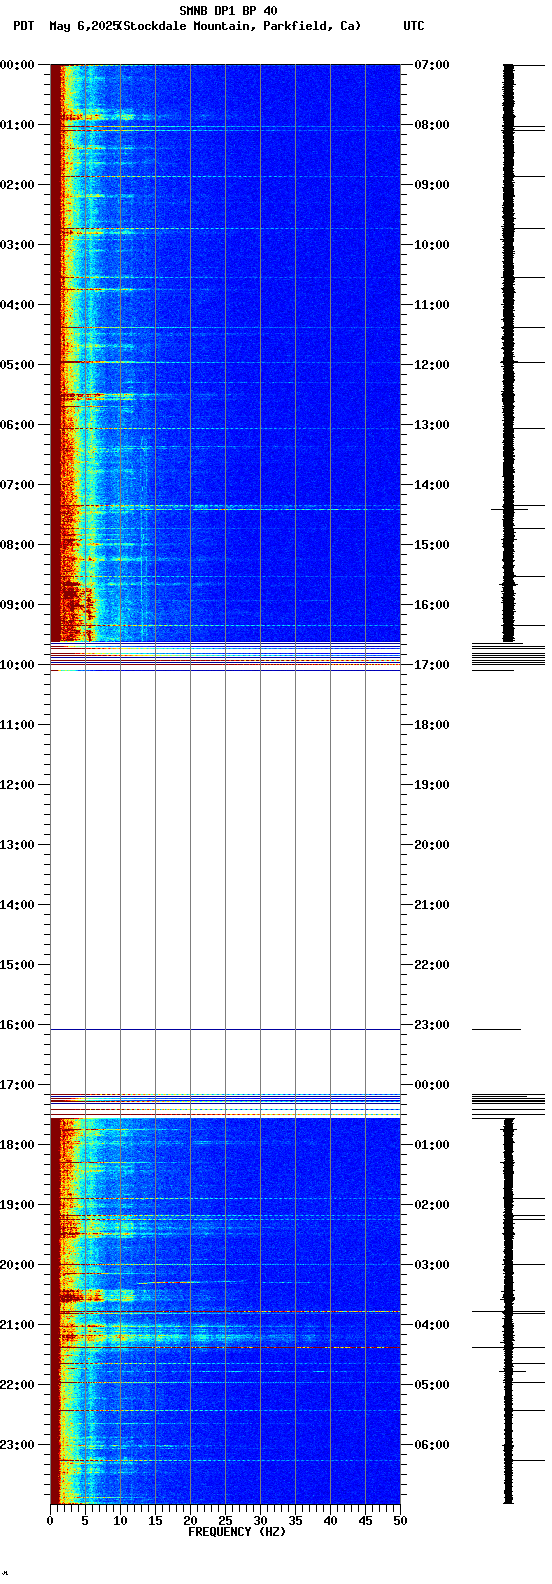The height and width of the screenshot is (1584, 552).
Task: Click the 20 Hz frequency tick label
Action: (x=190, y=1521)
